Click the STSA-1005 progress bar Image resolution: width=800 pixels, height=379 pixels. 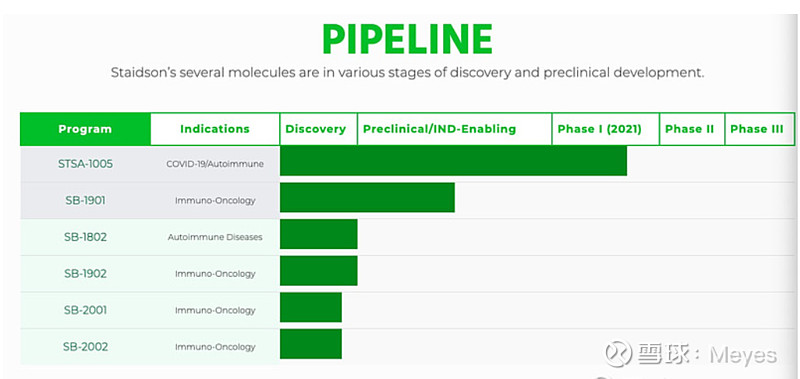pyautogui.click(x=453, y=161)
